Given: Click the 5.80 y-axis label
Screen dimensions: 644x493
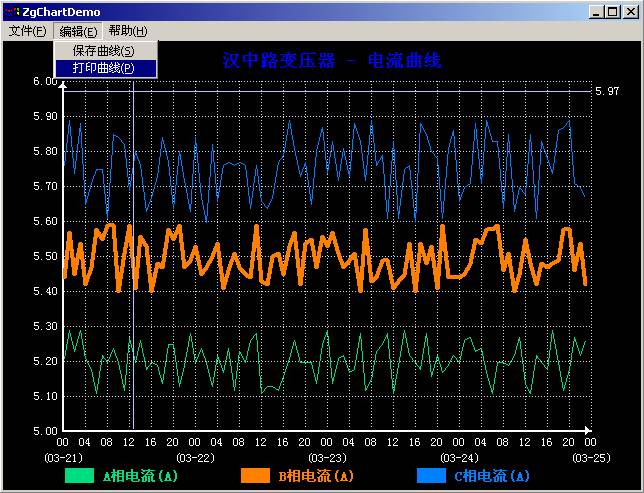Looking at the screenshot, I should point(45,151).
